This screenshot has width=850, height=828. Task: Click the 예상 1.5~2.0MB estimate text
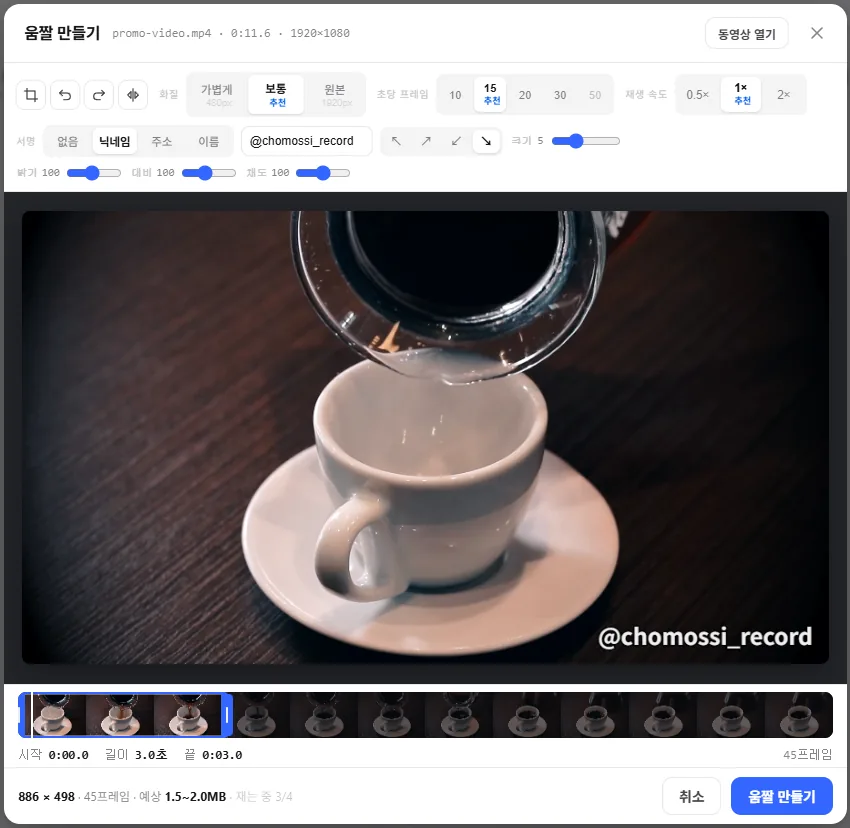coord(183,797)
